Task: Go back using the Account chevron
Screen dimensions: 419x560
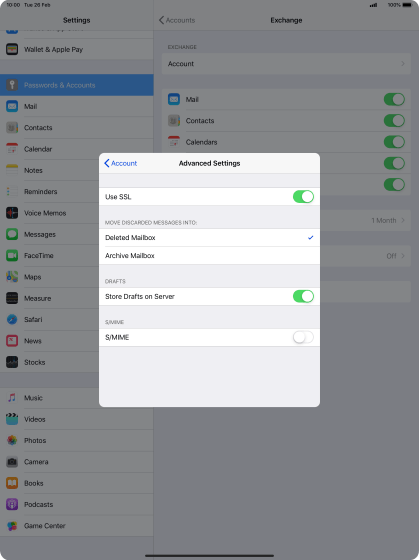Action: coord(120,163)
